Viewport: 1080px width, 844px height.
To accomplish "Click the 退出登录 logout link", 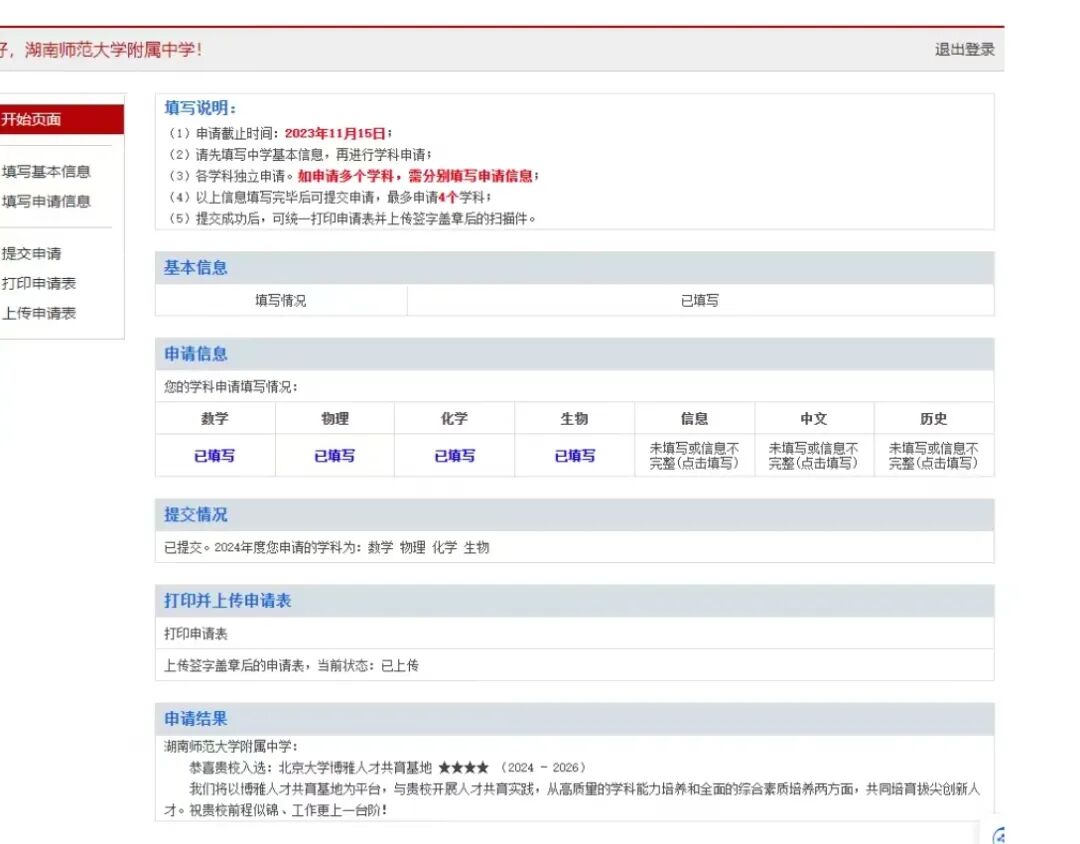I will click(x=964, y=50).
